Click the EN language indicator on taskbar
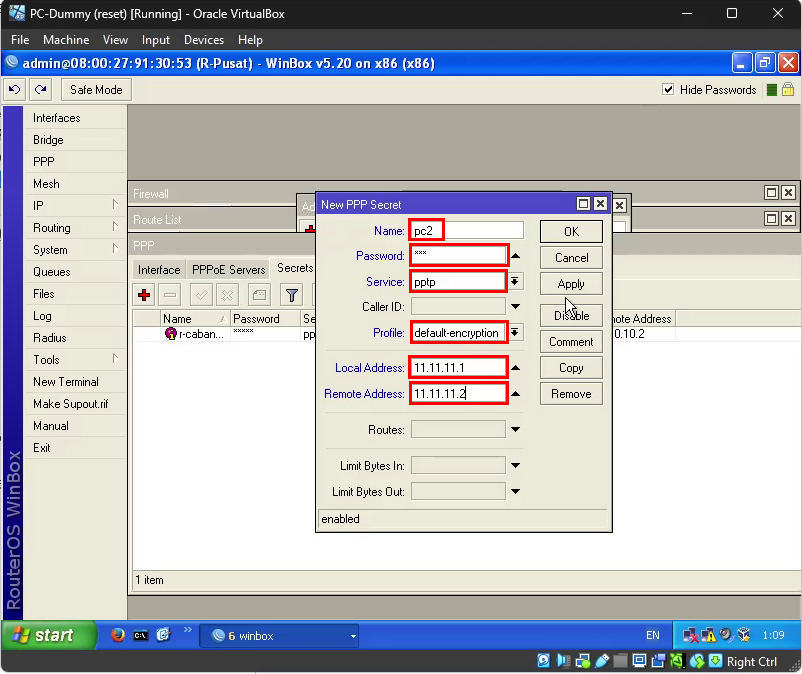The image size is (802, 674). pyautogui.click(x=653, y=635)
